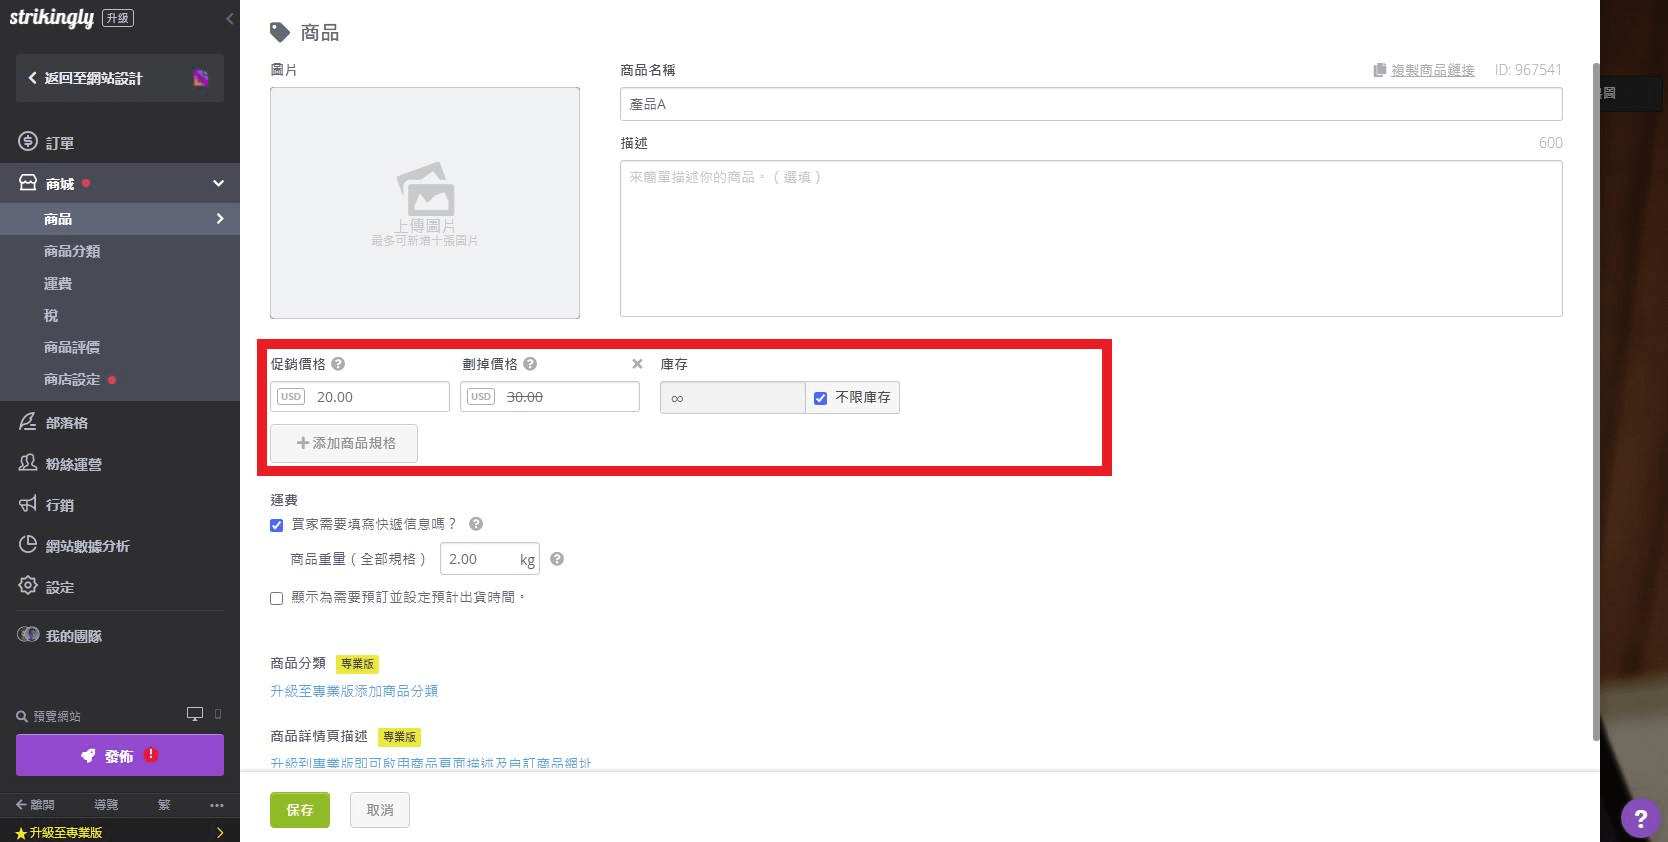The height and width of the screenshot is (842, 1668).
Task: Click the 商品名稱 field containing 產品A
Action: [1091, 104]
